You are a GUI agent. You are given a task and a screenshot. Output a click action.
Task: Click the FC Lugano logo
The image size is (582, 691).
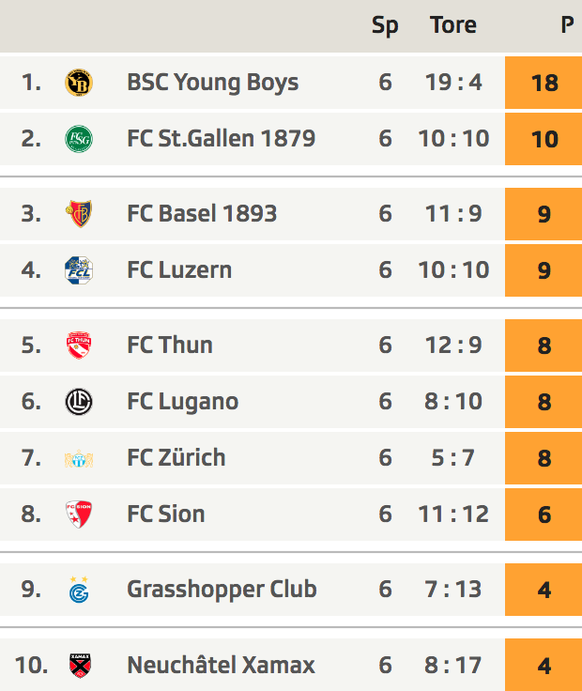coord(78,401)
